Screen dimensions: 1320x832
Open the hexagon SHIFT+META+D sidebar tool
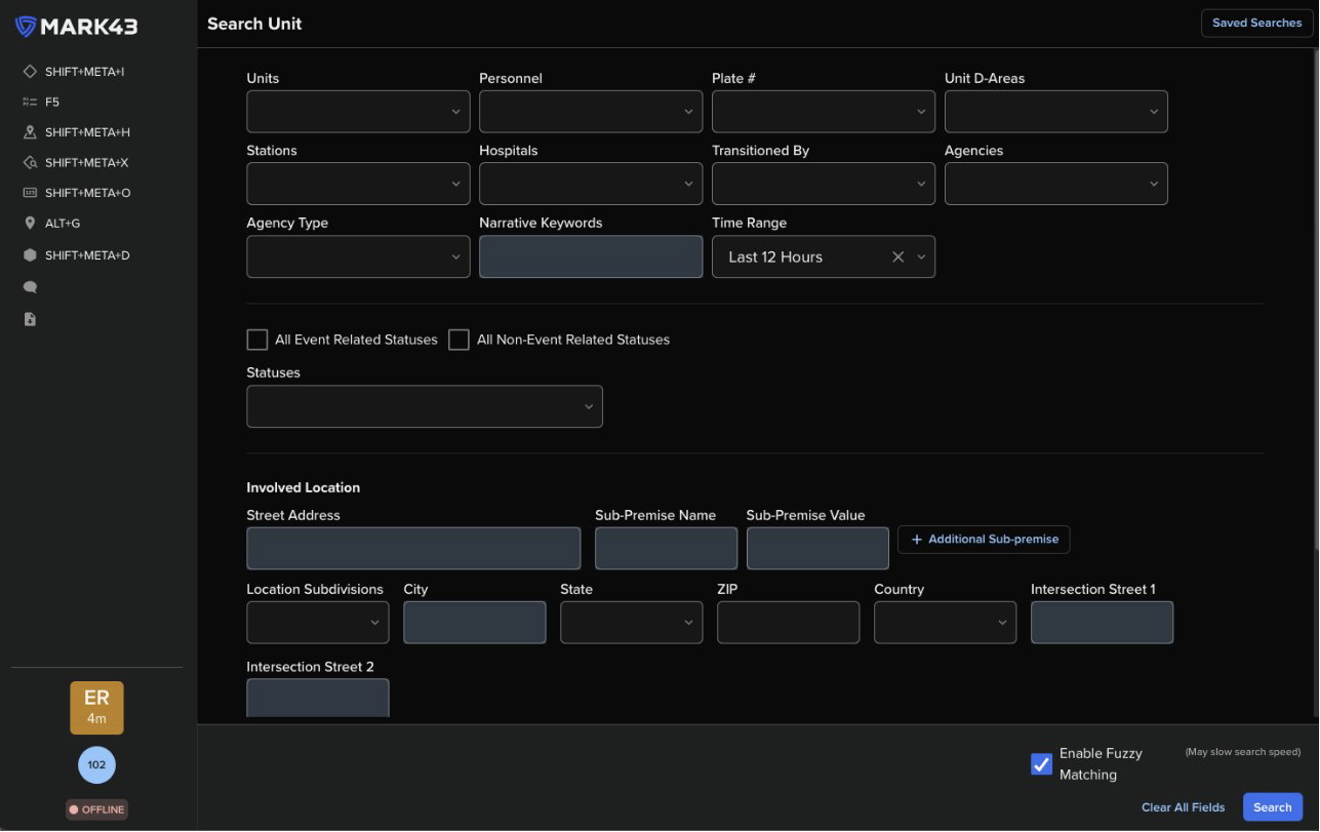(x=29, y=254)
